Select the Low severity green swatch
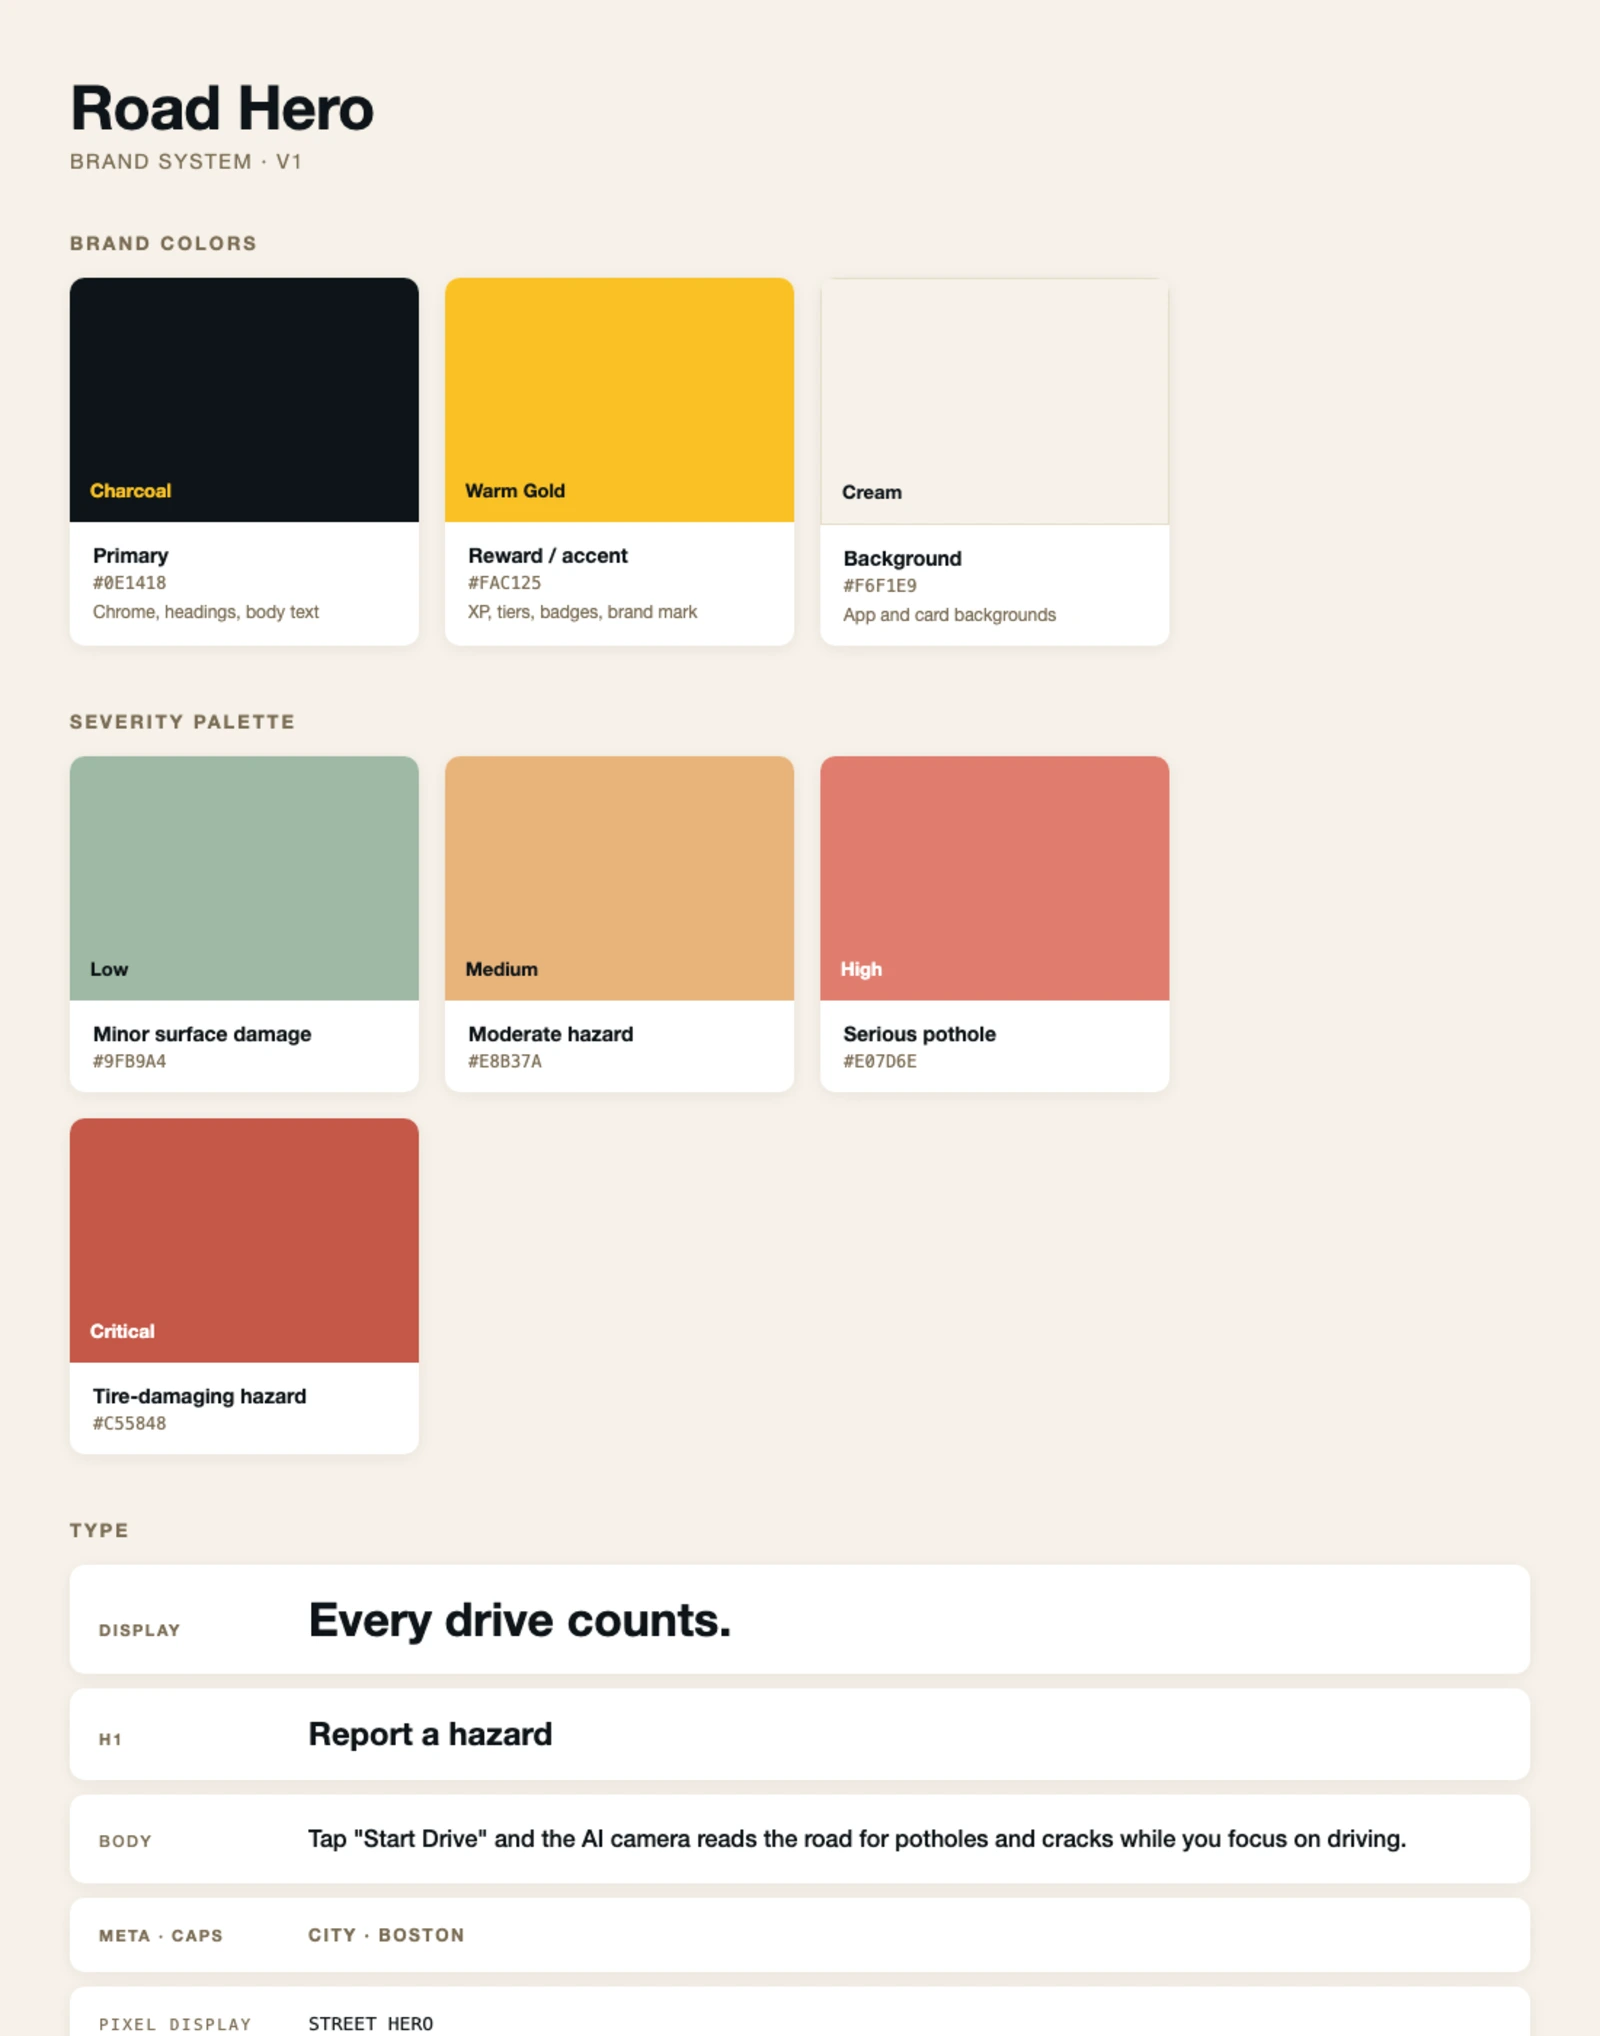 pyautogui.click(x=244, y=878)
